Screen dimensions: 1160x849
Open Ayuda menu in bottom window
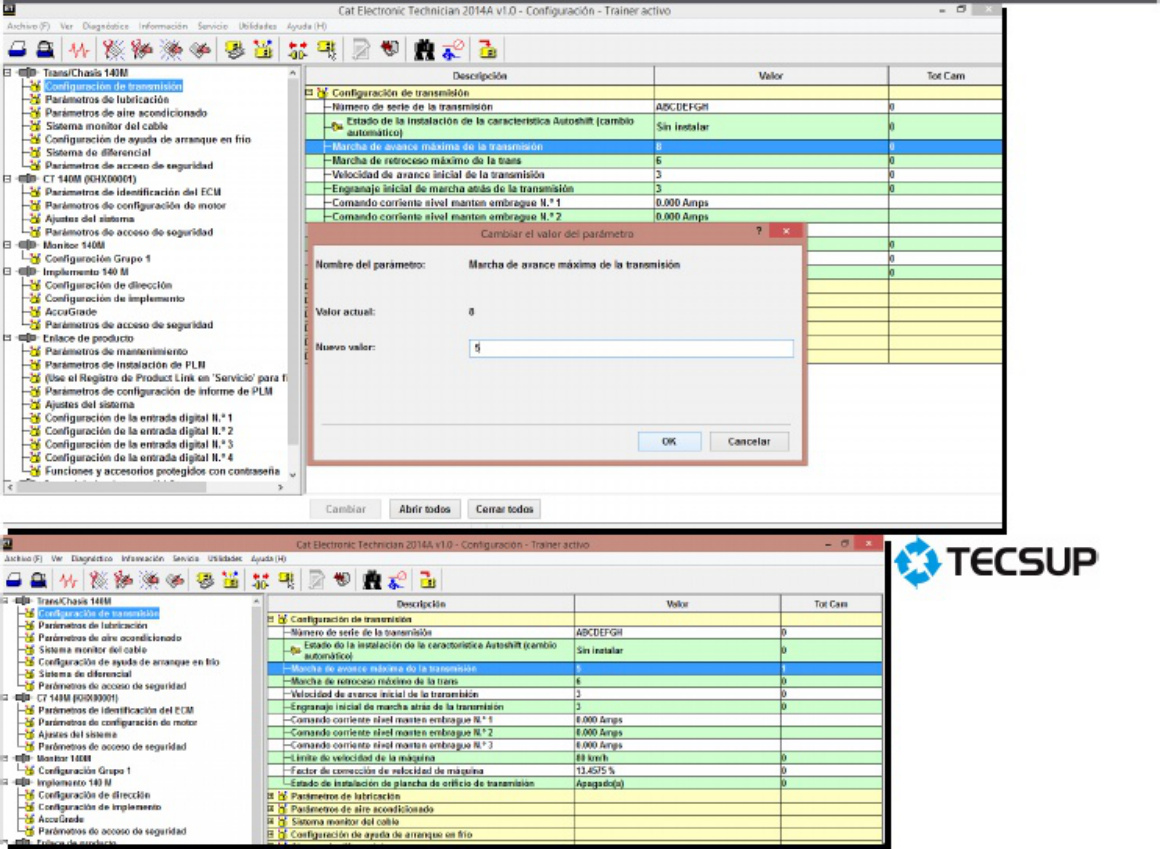[268, 558]
